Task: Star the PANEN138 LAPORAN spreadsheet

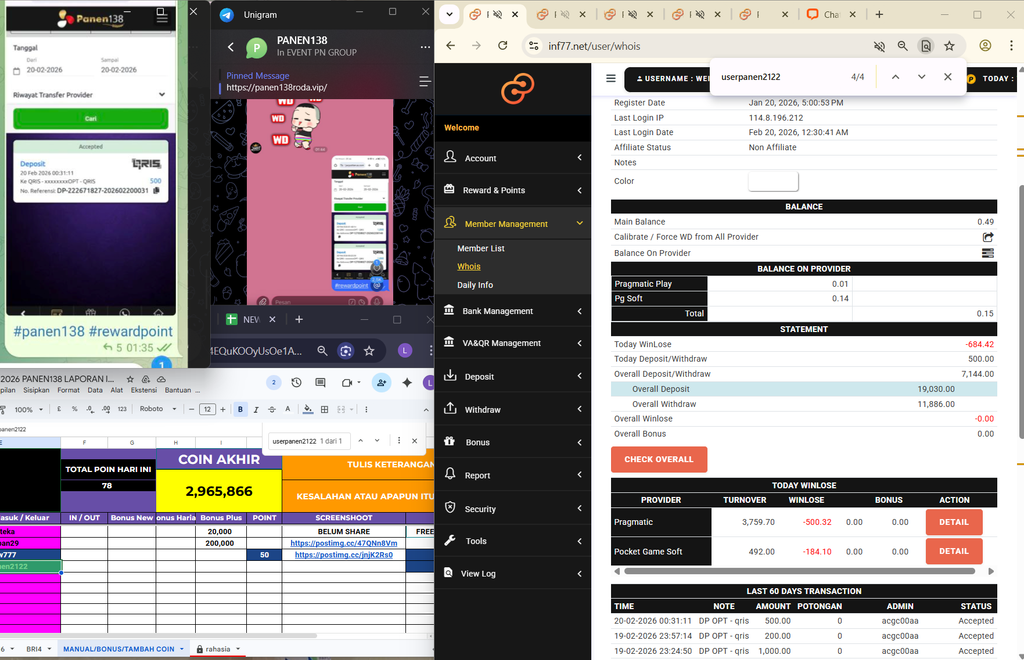Action: click(130, 379)
